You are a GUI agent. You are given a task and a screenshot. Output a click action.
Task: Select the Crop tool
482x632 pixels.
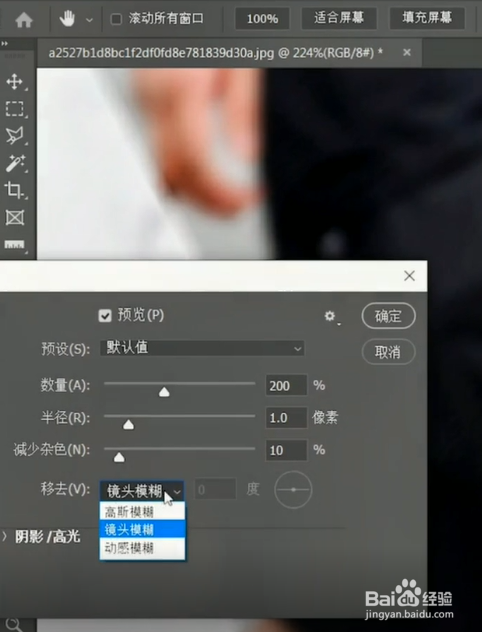tap(15, 190)
